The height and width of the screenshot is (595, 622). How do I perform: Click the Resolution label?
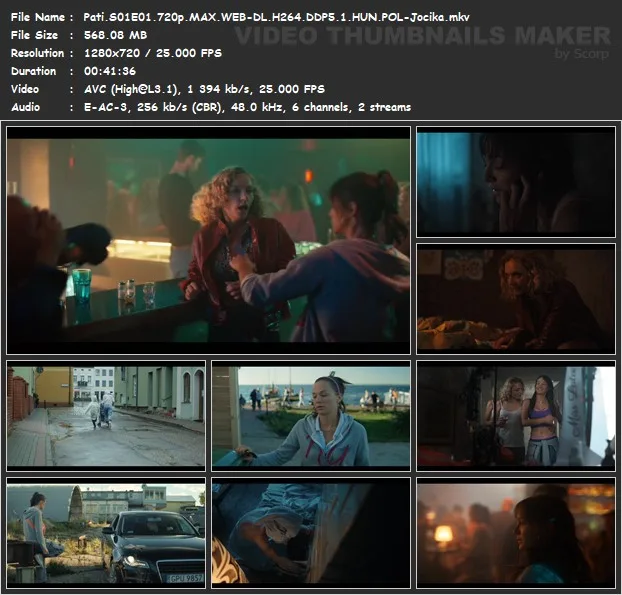37,53
